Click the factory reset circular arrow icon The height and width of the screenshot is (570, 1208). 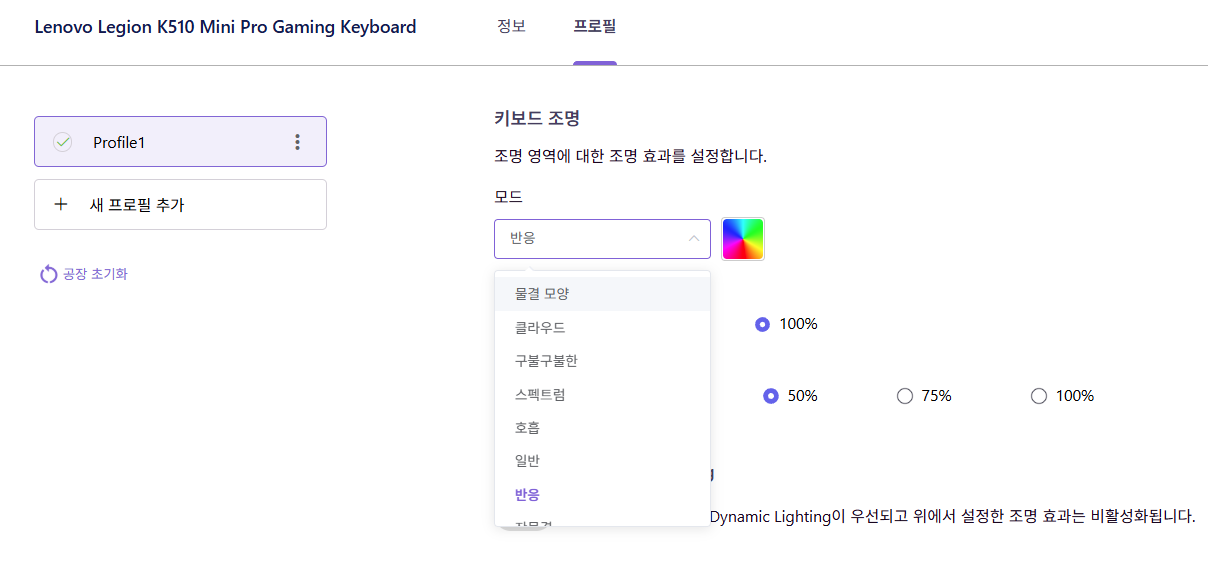[x=48, y=274]
